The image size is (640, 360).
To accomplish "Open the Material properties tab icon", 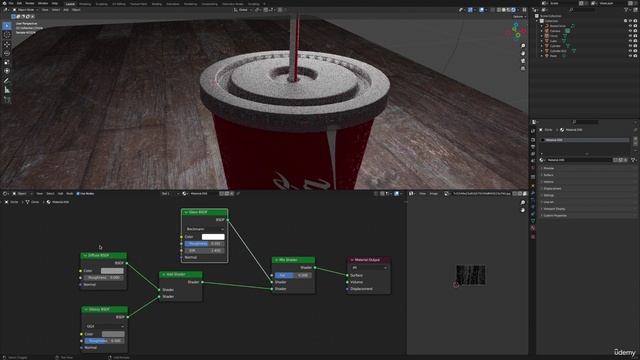I will (x=533, y=228).
